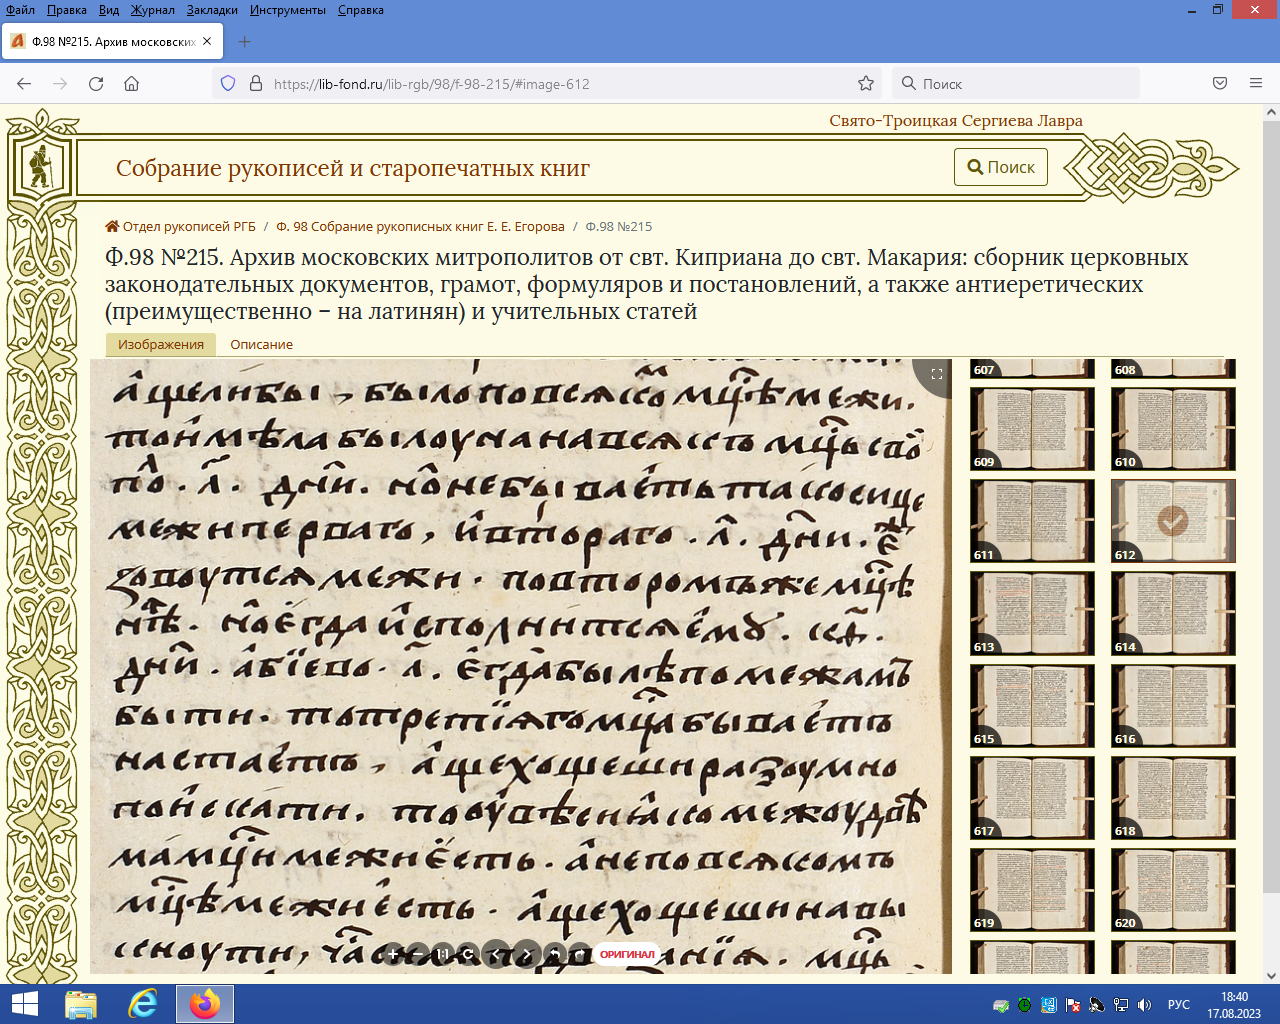Rotate the manuscript image right
The height and width of the screenshot is (1024, 1280).
[x=577, y=954]
